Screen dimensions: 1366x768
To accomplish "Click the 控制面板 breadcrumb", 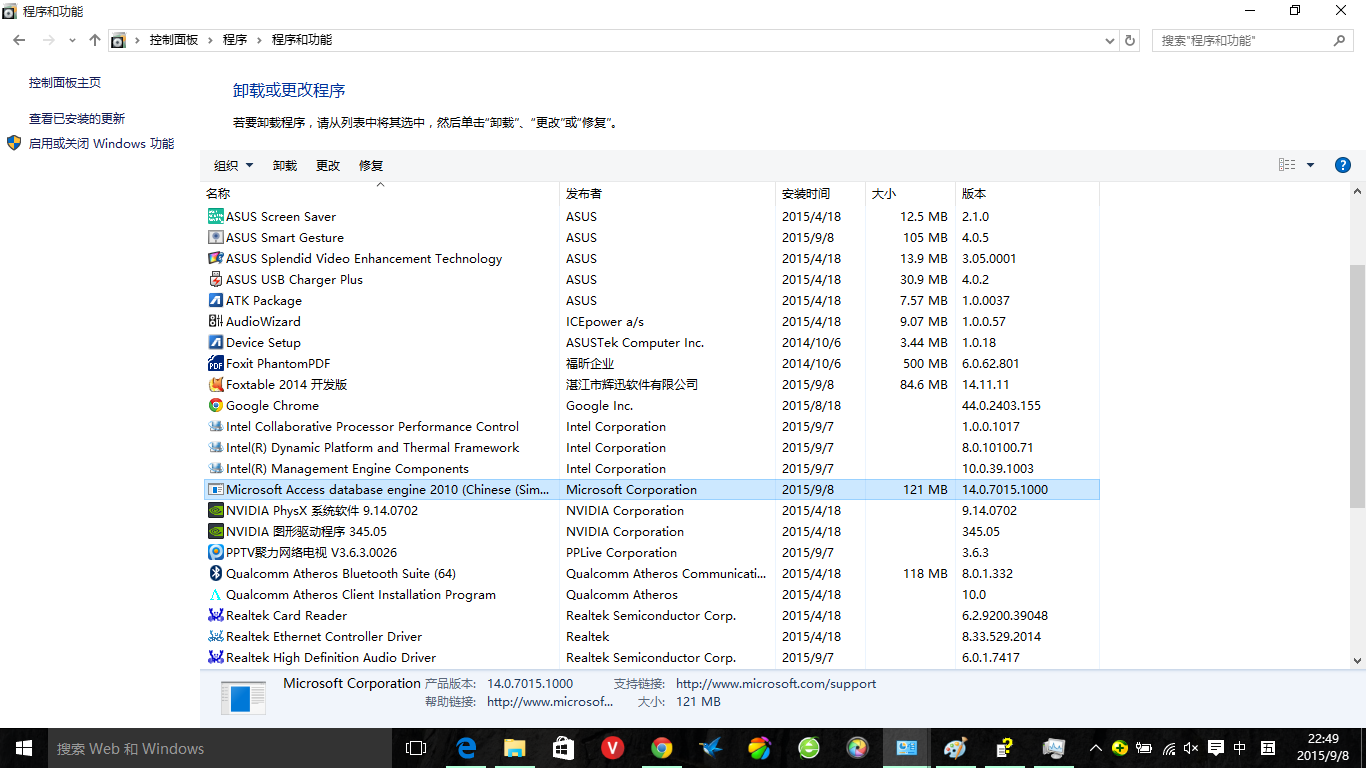I will (174, 40).
